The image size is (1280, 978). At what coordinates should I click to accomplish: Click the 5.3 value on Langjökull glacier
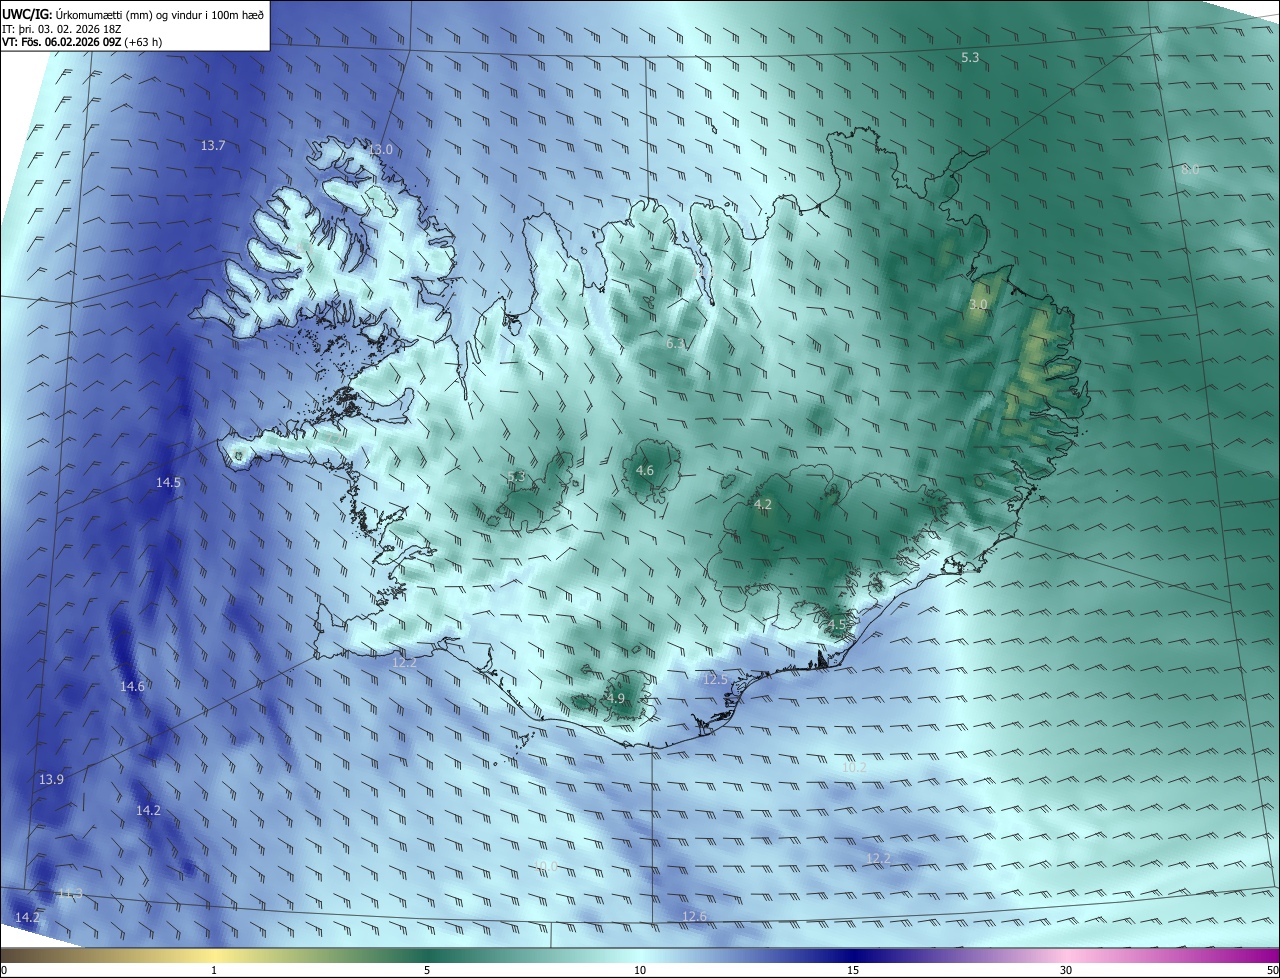tap(517, 477)
